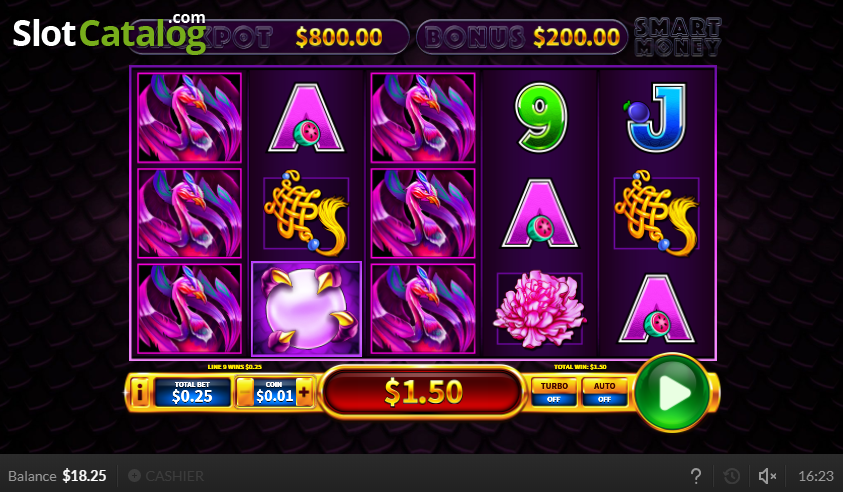Click the Total Bet display
843x492 pixels.
(192, 392)
